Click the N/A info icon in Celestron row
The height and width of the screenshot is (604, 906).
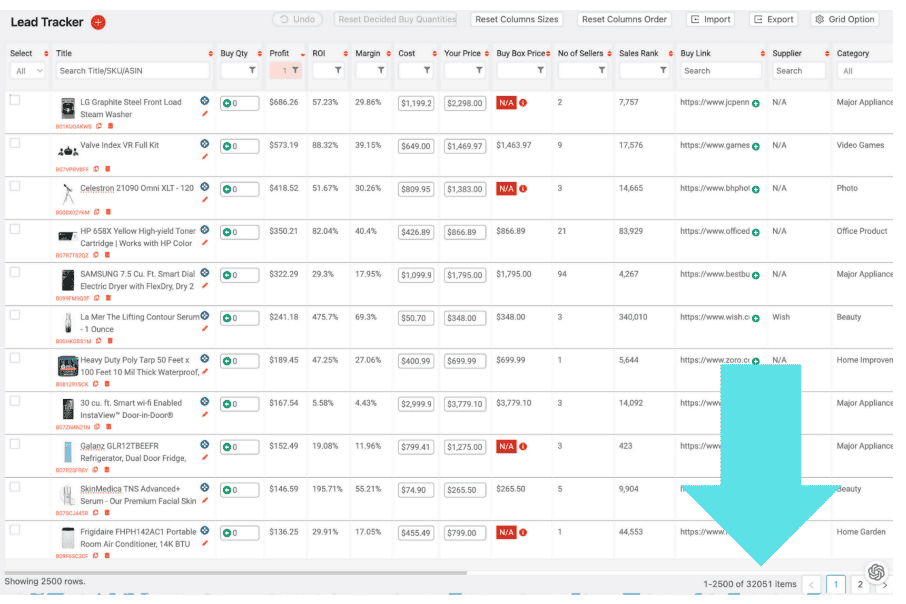click(x=523, y=189)
